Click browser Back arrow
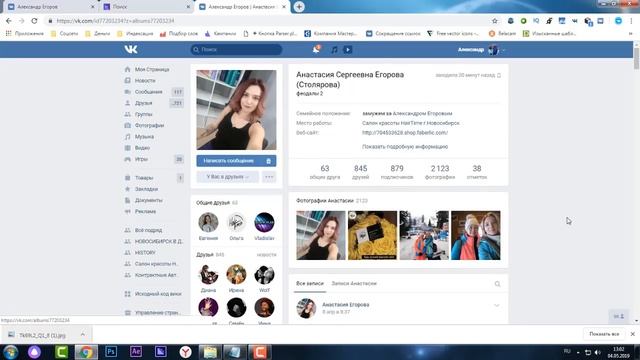This screenshot has width=640, height=360. click(9, 21)
